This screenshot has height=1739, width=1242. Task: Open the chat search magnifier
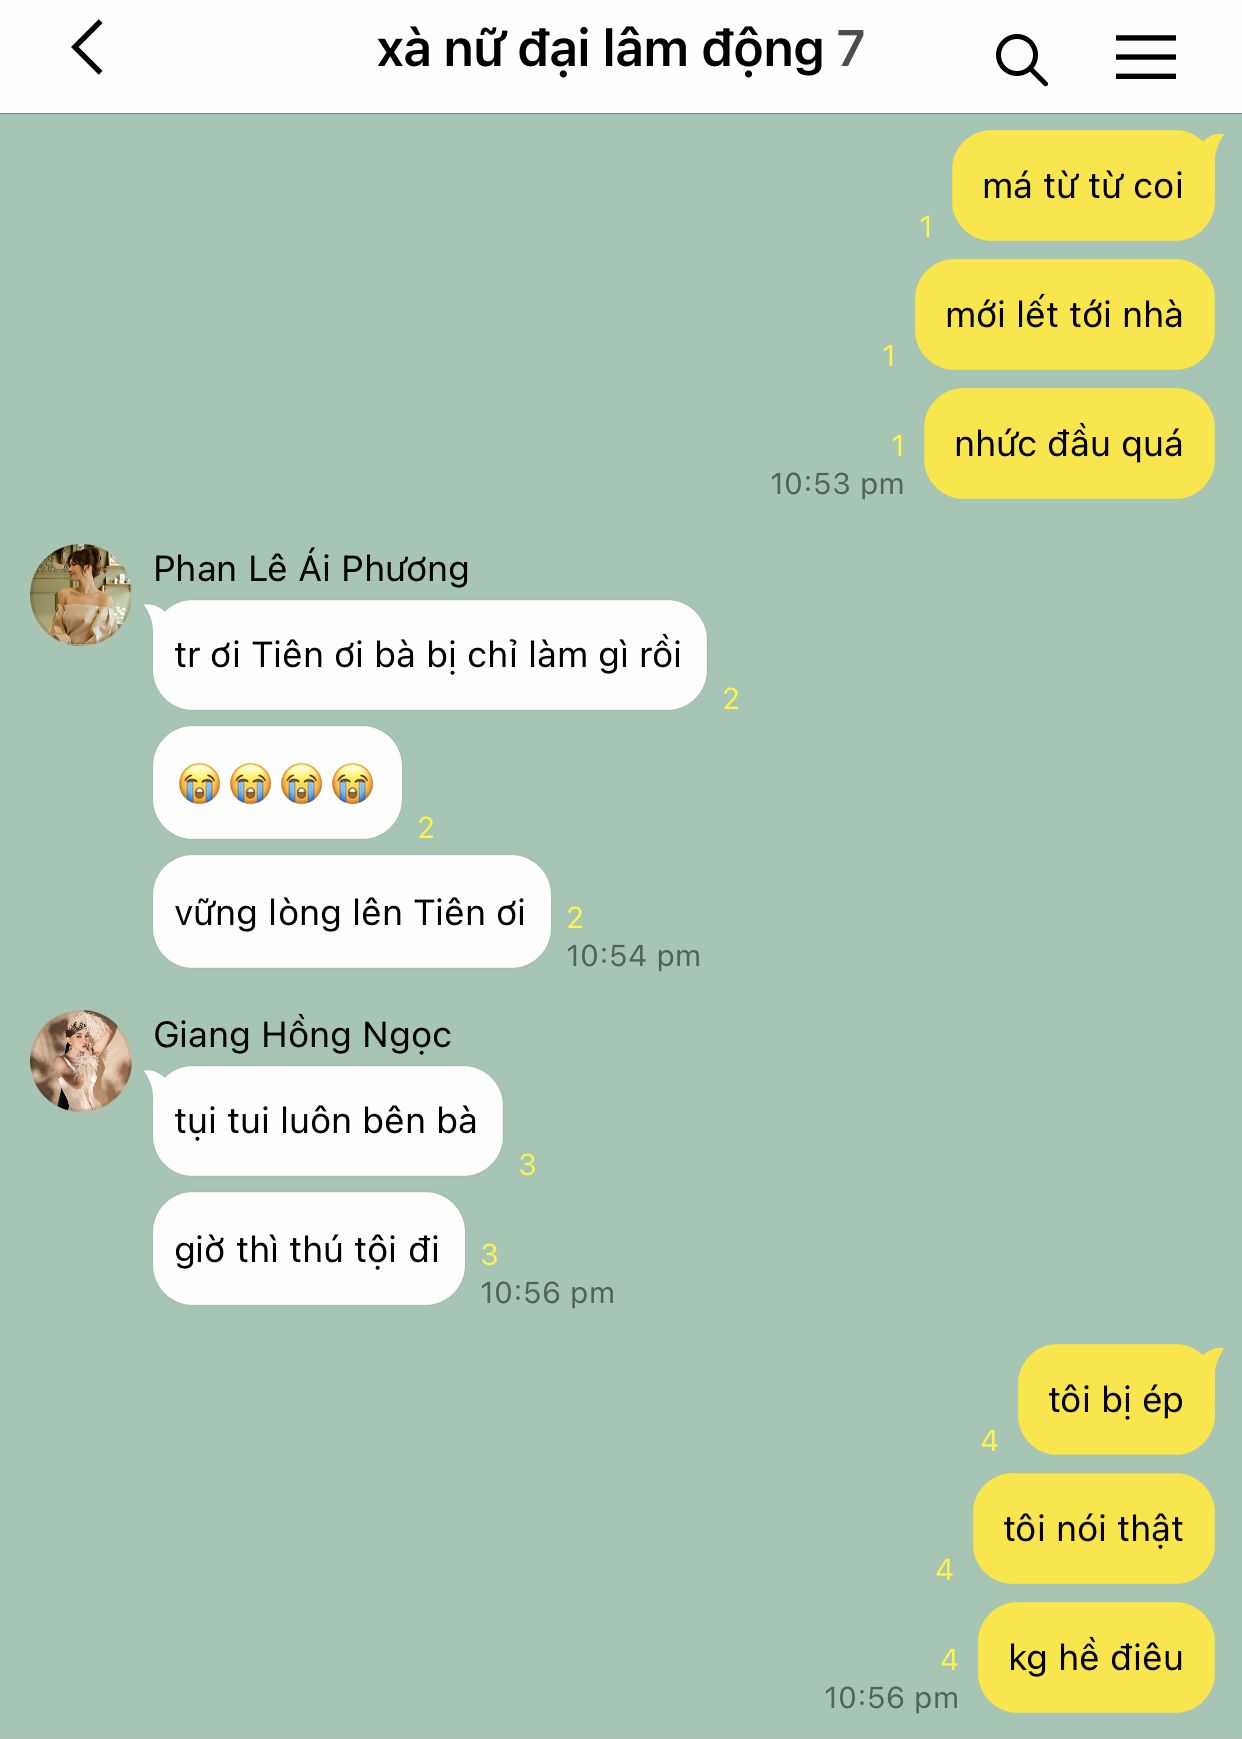pyautogui.click(x=1021, y=59)
